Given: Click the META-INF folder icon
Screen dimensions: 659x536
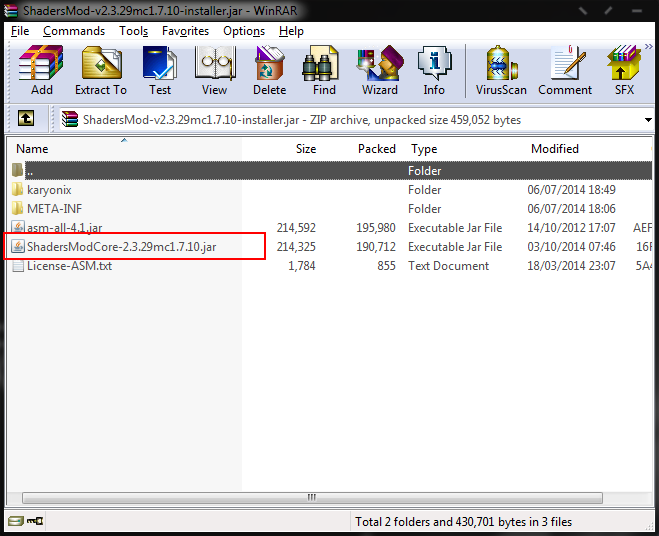Looking at the screenshot, I should 18,209.
